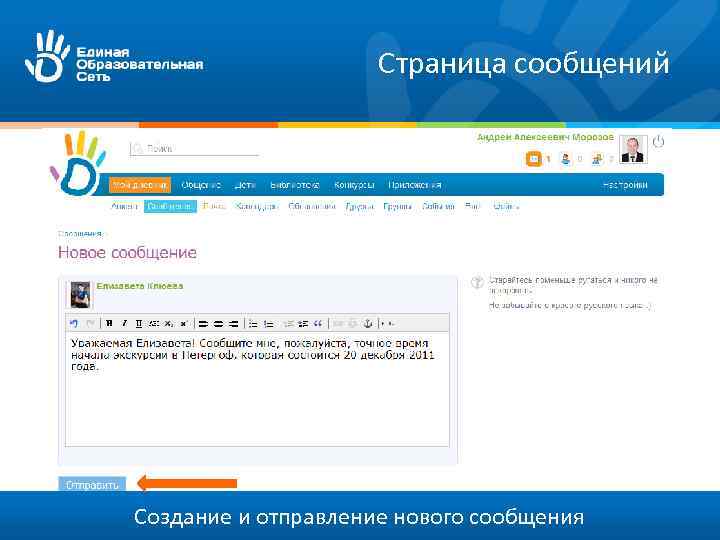This screenshot has height=540, width=720.
Task: Open the Дети main menu item
Action: coord(245,185)
